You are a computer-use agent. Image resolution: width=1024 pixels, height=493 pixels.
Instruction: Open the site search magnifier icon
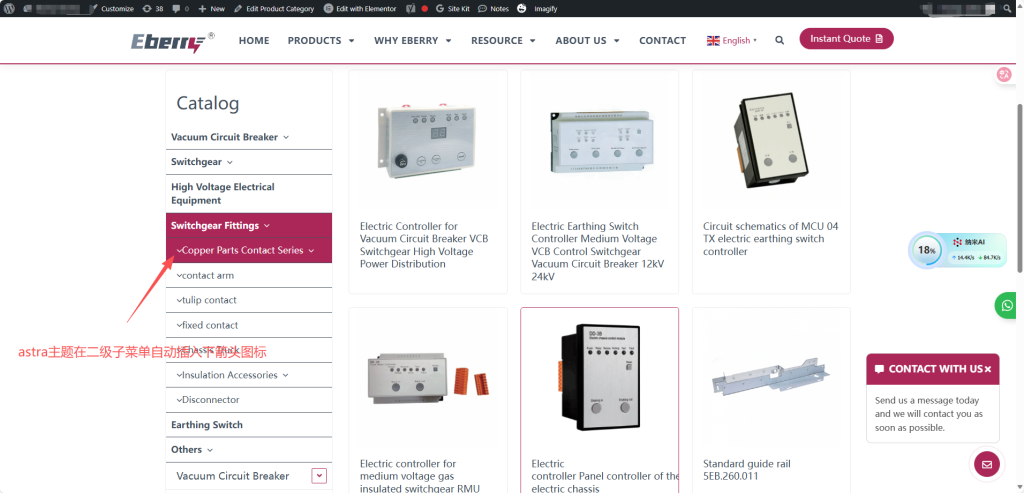[x=780, y=40]
